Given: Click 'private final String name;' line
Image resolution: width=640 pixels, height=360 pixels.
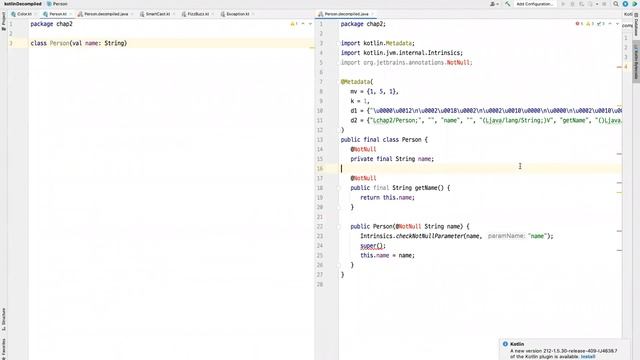Looking at the screenshot, I should tap(392, 159).
